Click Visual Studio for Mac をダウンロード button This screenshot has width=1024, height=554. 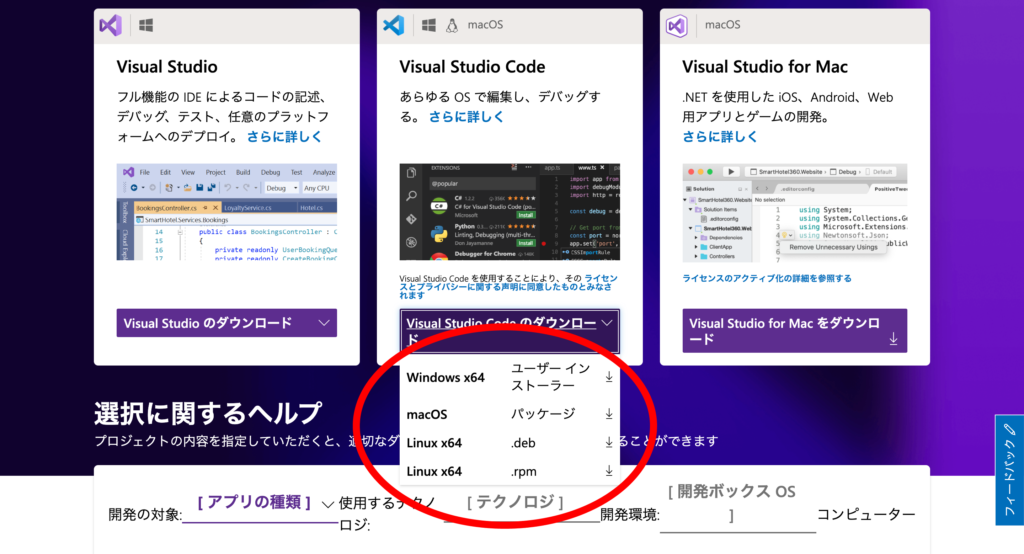pyautogui.click(x=795, y=331)
